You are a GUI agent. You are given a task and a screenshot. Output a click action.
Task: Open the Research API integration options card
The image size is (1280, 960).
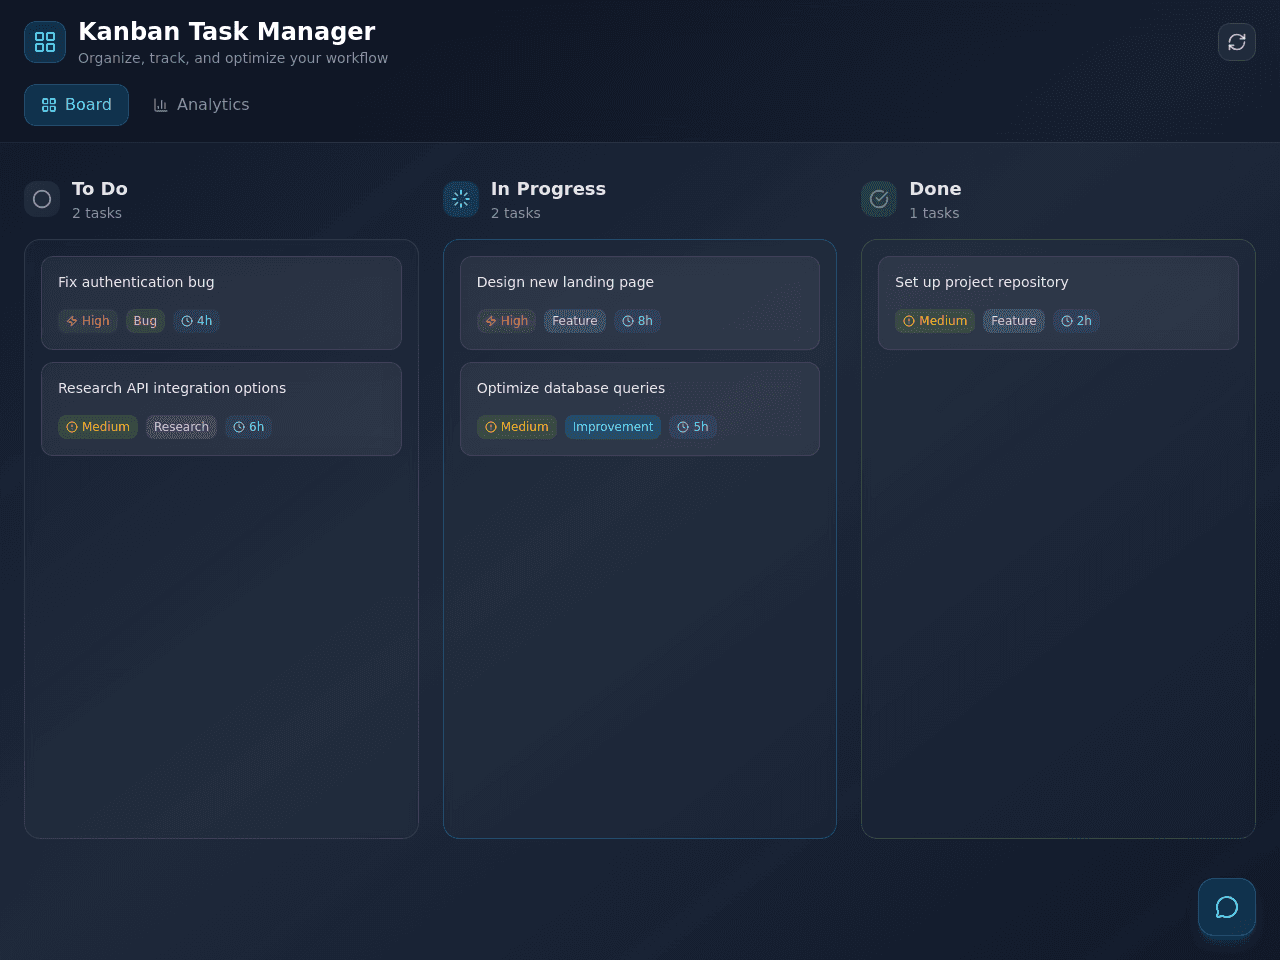221,409
